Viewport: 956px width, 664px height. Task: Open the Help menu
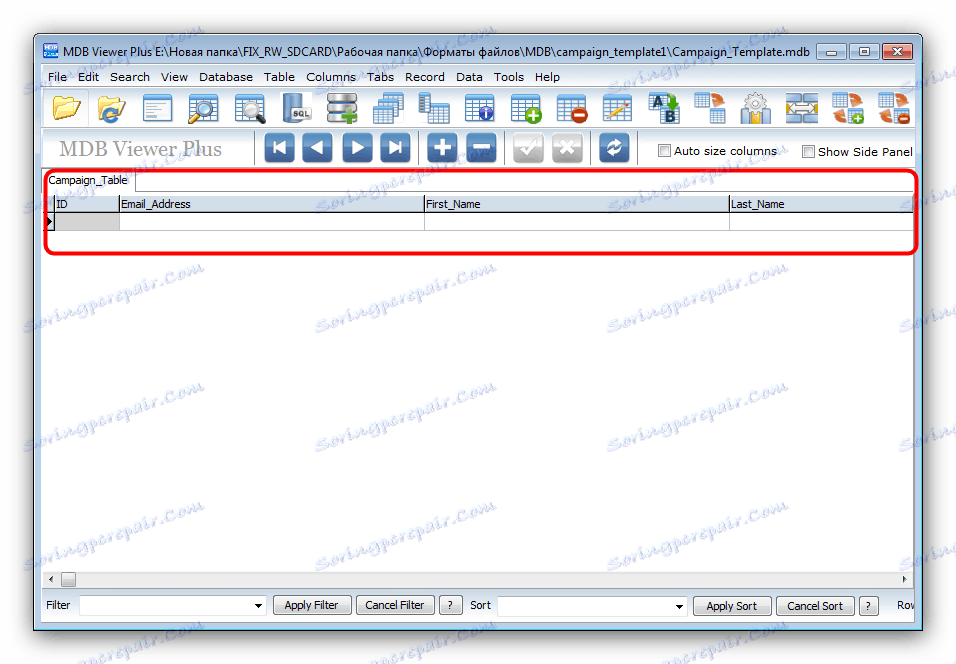pos(548,77)
